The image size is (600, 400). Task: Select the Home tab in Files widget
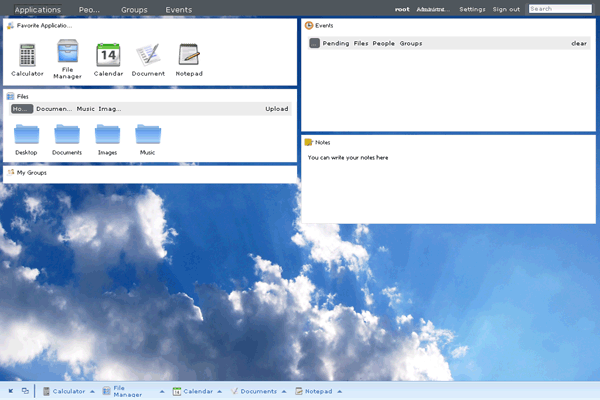coord(22,109)
